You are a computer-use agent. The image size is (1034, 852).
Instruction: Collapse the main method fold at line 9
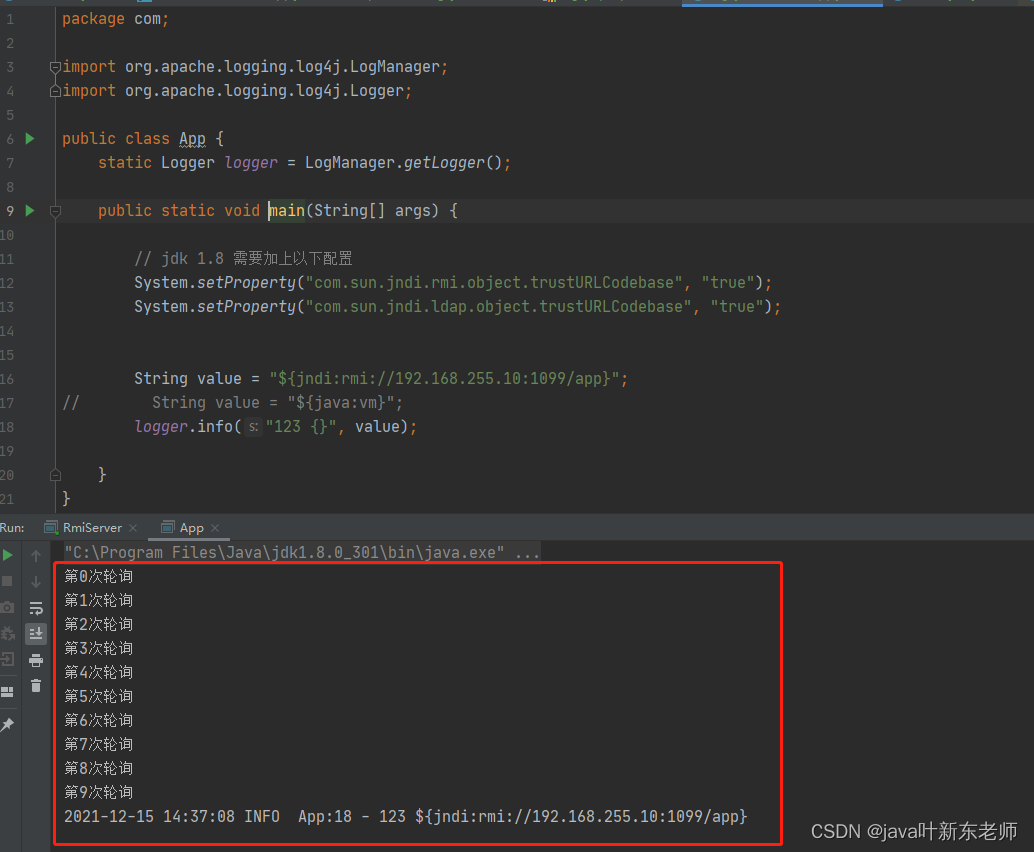point(55,211)
